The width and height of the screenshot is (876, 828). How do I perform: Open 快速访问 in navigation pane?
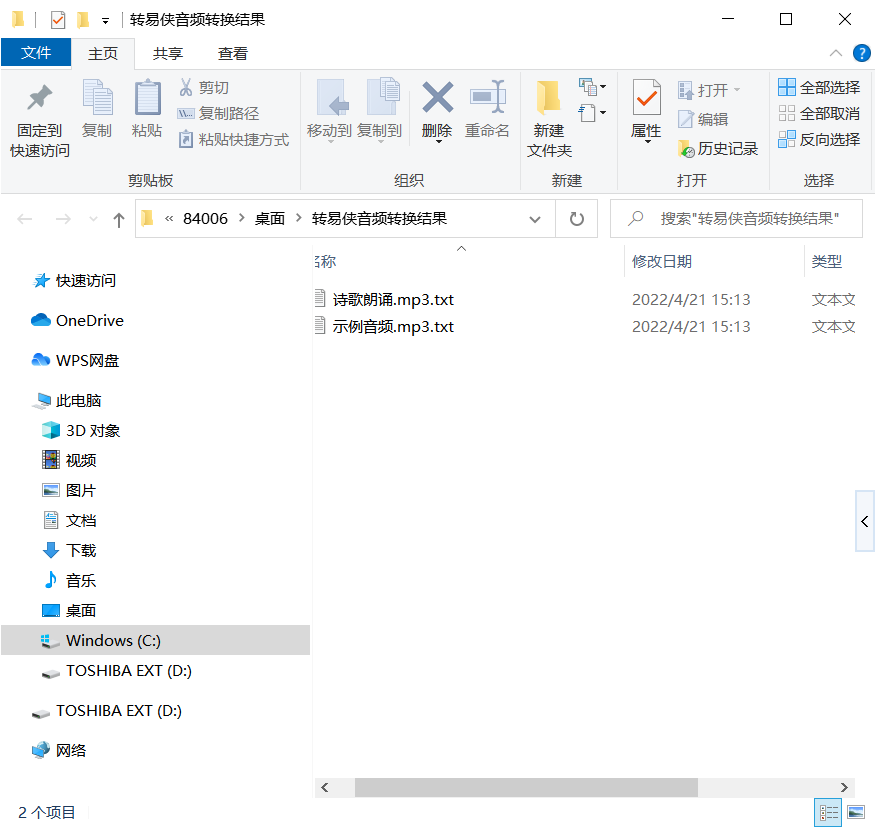point(85,280)
